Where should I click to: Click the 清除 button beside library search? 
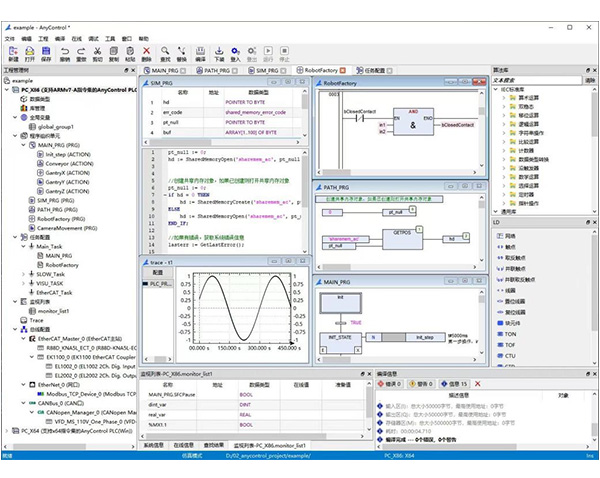tap(590, 80)
